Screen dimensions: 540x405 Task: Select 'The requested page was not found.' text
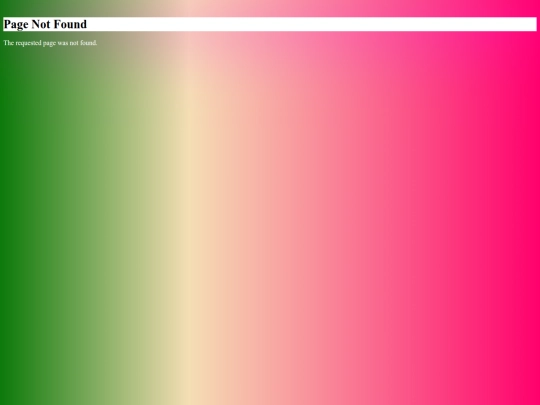tap(50, 43)
